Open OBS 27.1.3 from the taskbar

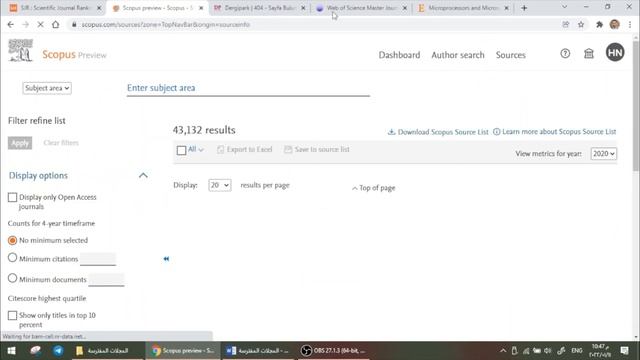coord(333,351)
